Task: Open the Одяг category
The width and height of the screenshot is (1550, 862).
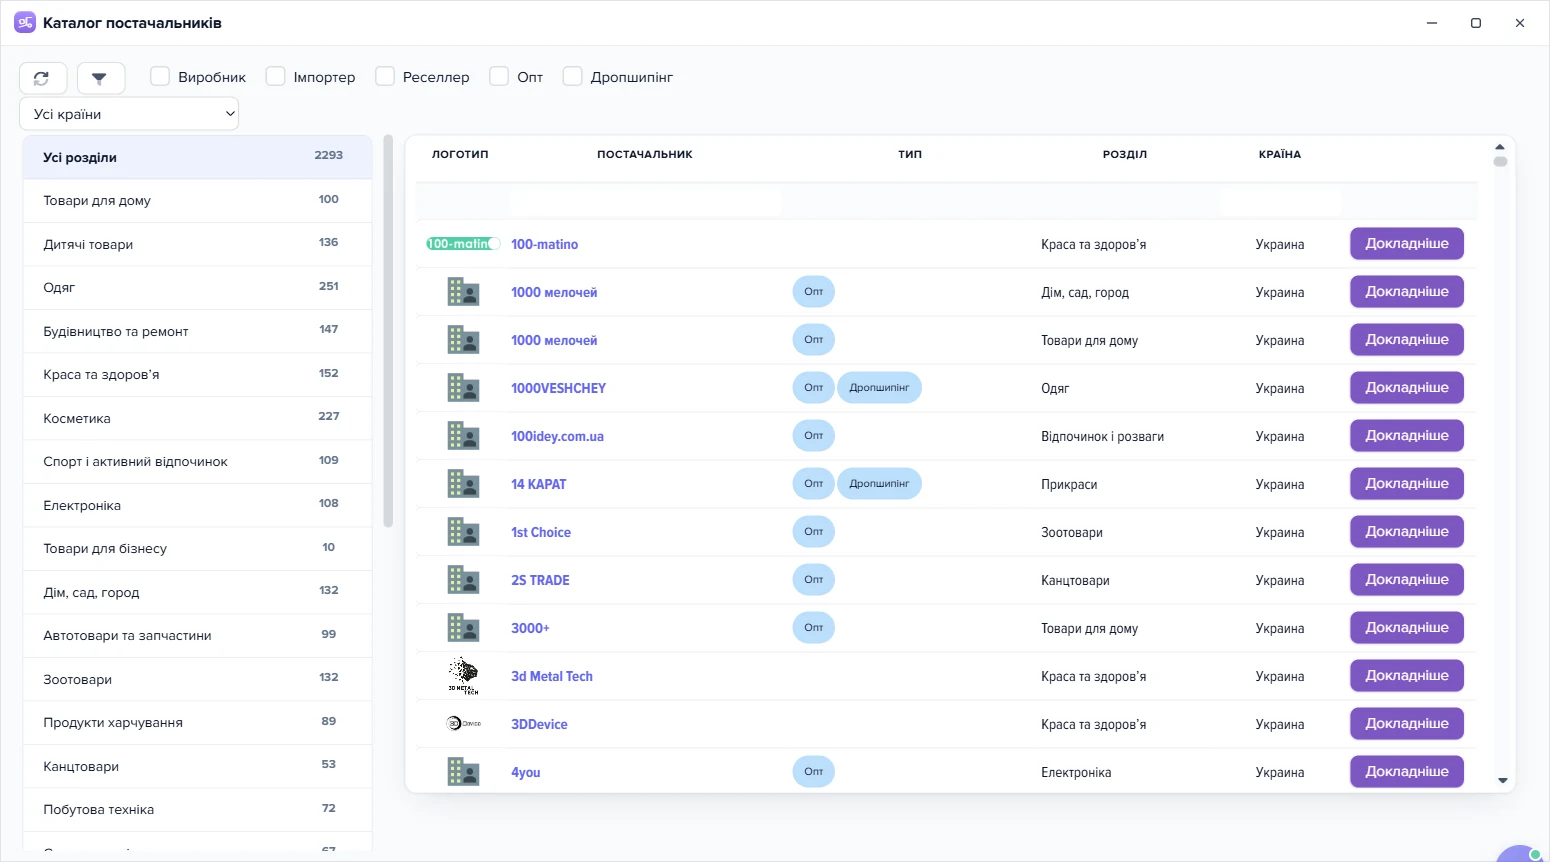Action: coord(198,288)
